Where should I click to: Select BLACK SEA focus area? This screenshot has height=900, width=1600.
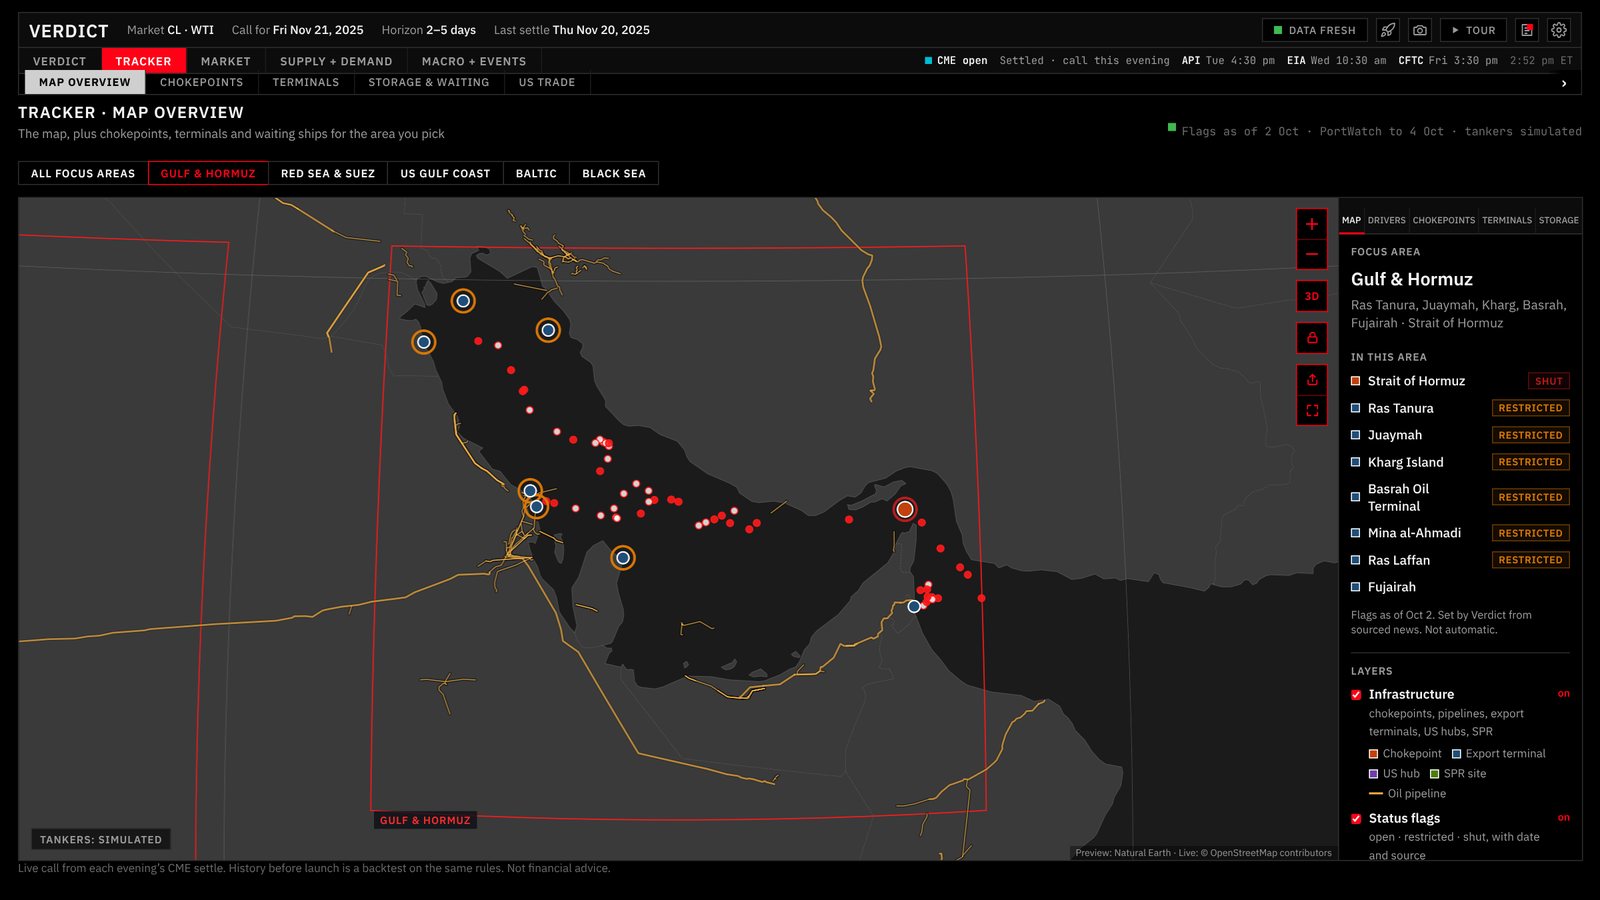[614, 173]
